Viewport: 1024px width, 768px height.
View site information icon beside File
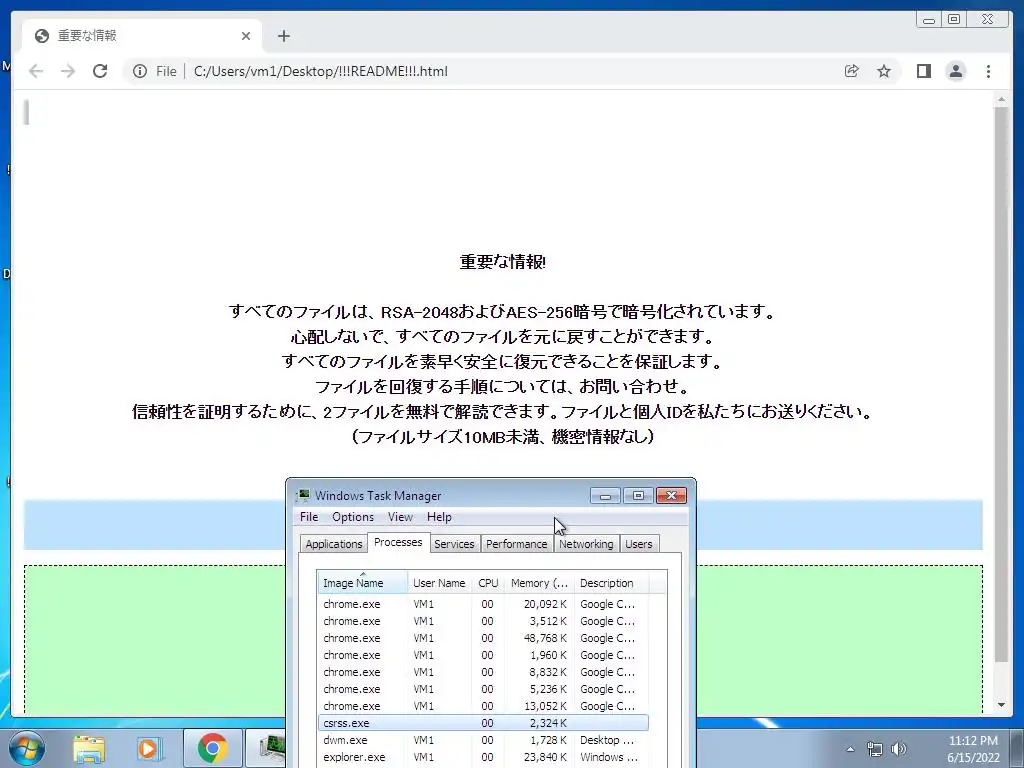[x=140, y=71]
